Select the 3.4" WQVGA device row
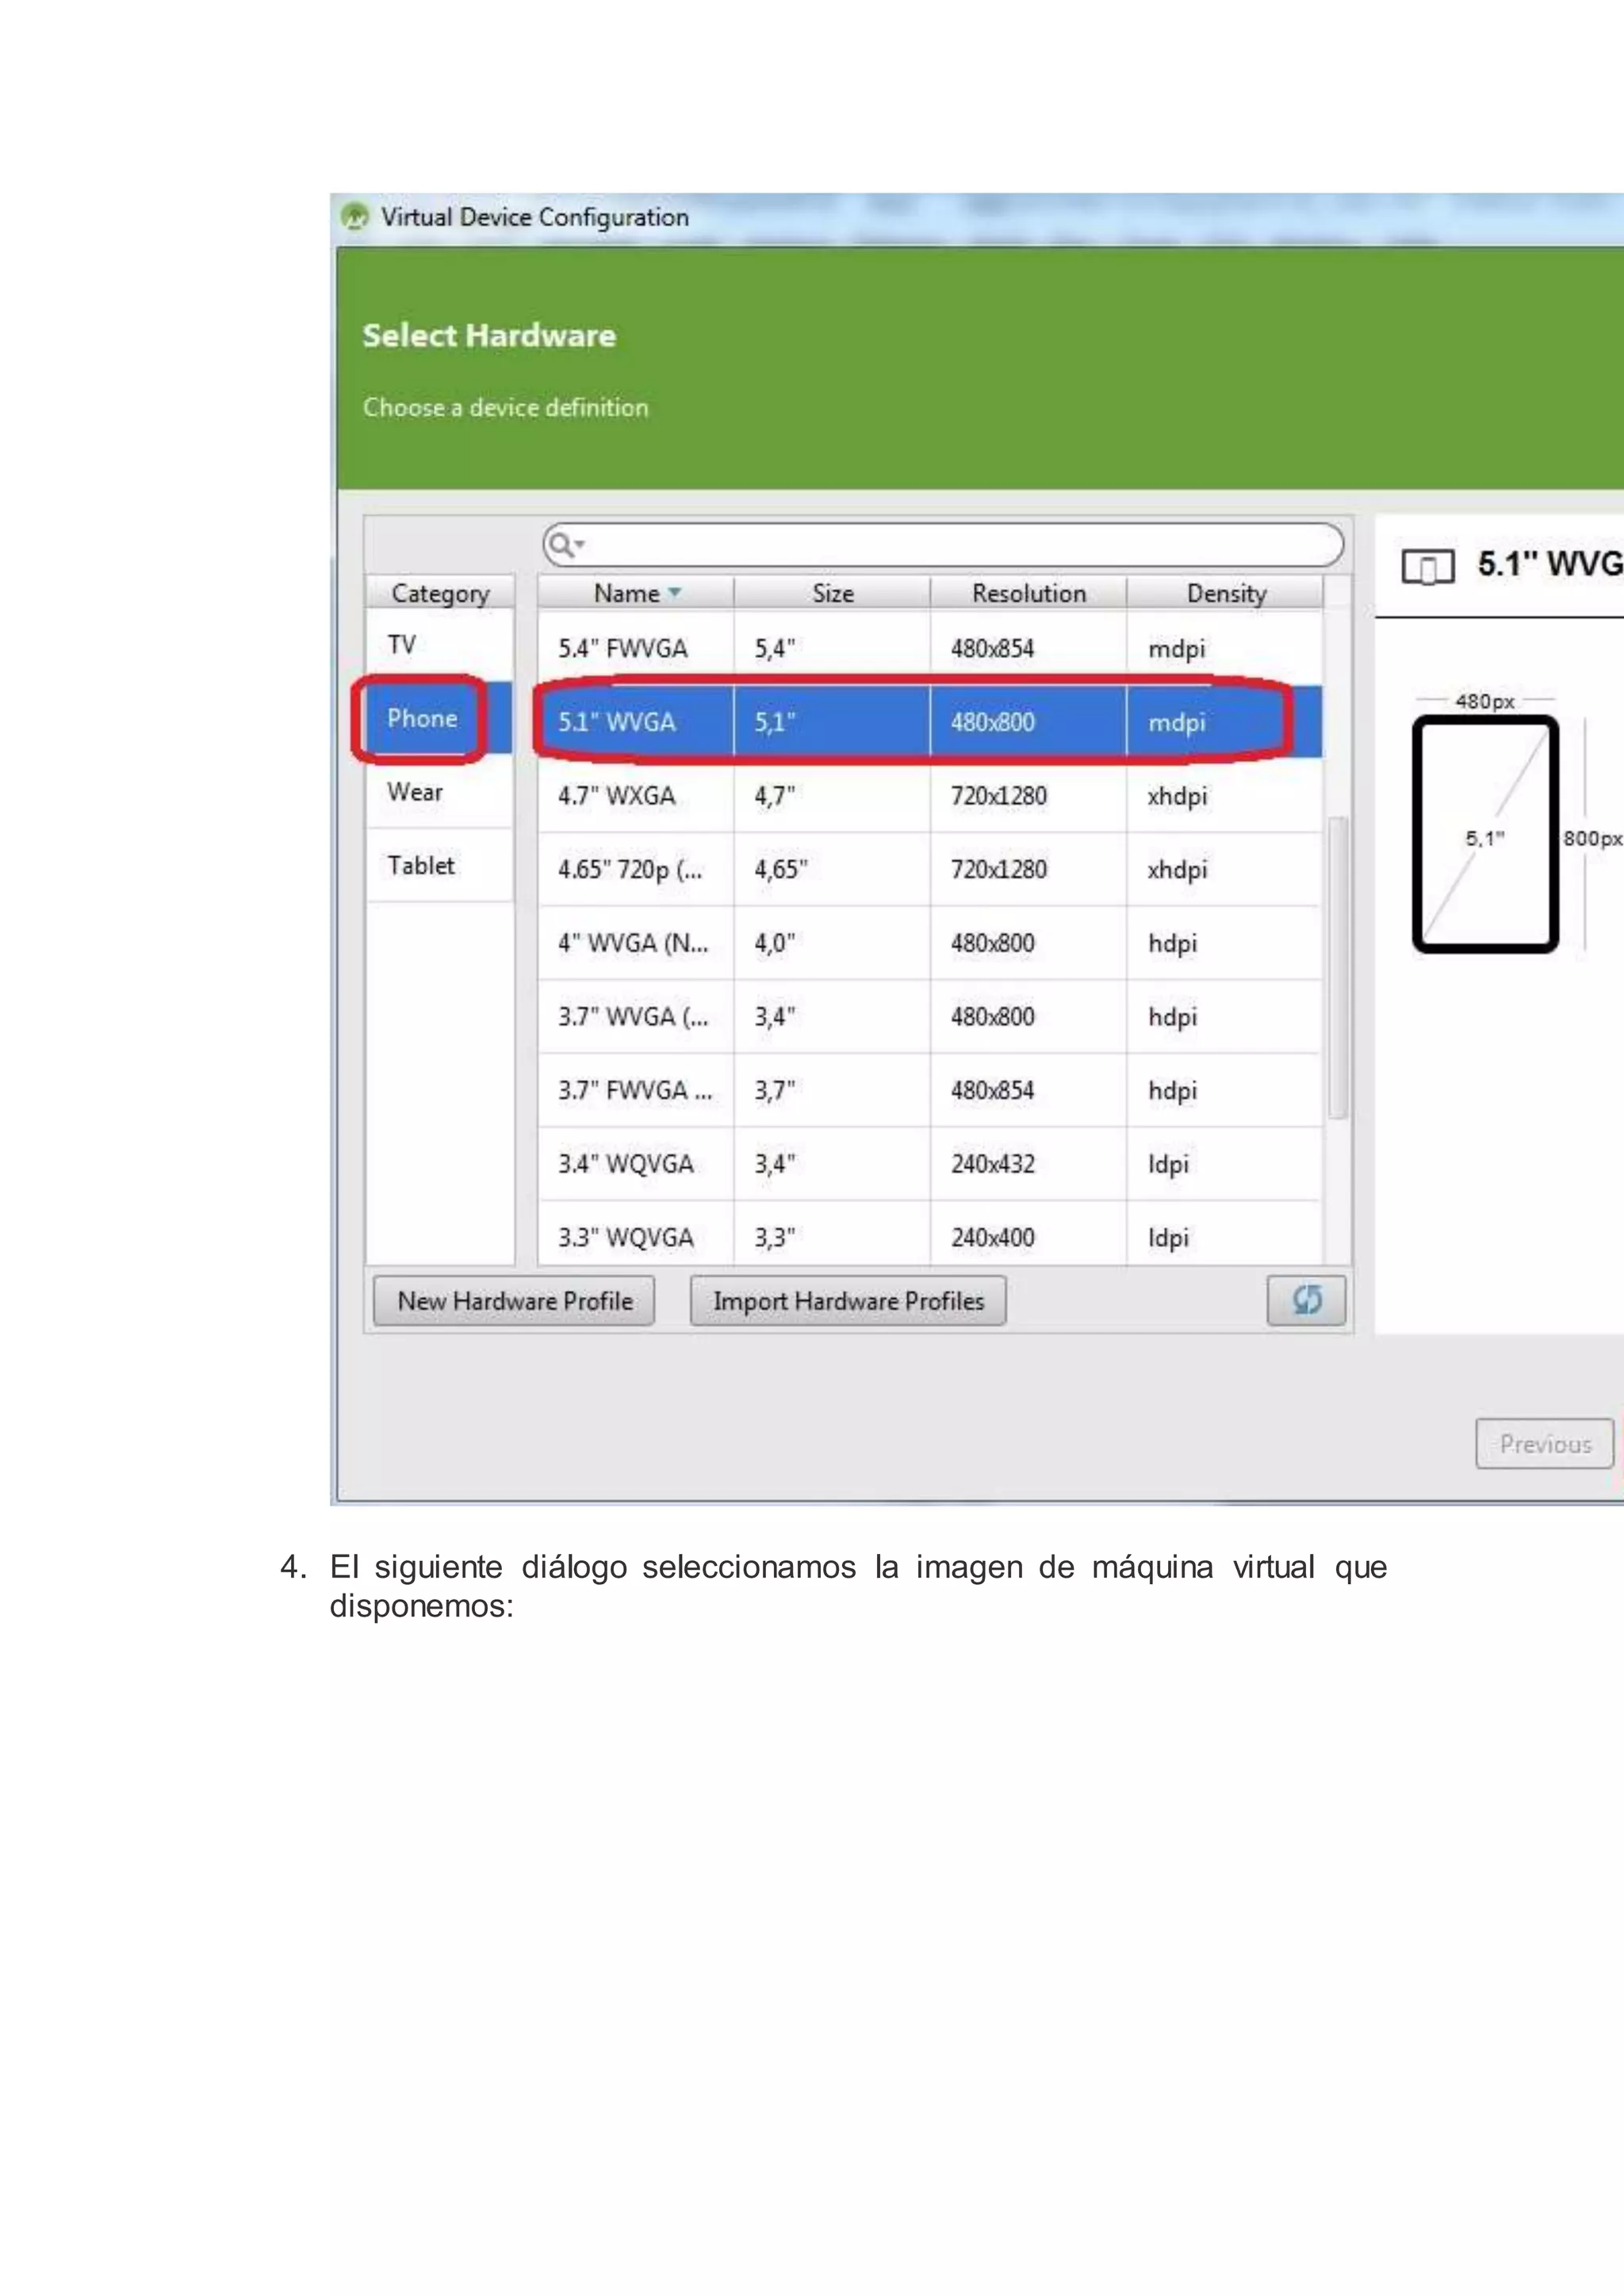 (x=930, y=1164)
